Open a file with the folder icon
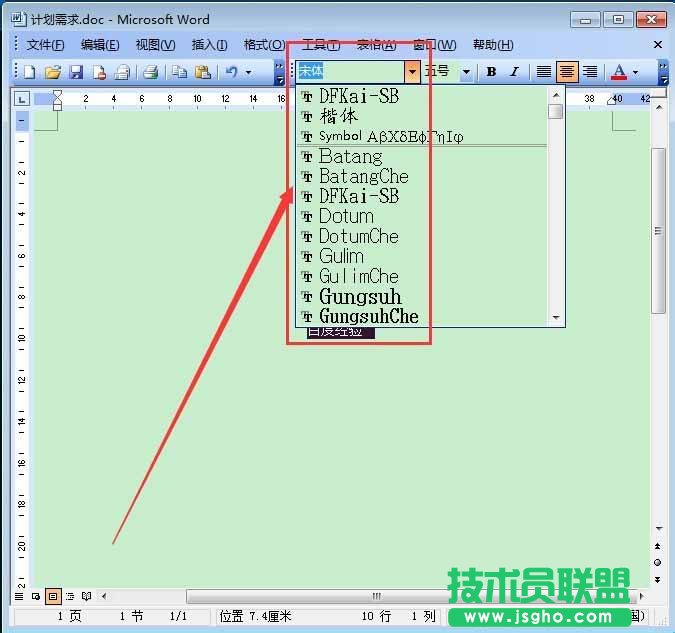Viewport: 675px width, 633px height. [x=53, y=72]
